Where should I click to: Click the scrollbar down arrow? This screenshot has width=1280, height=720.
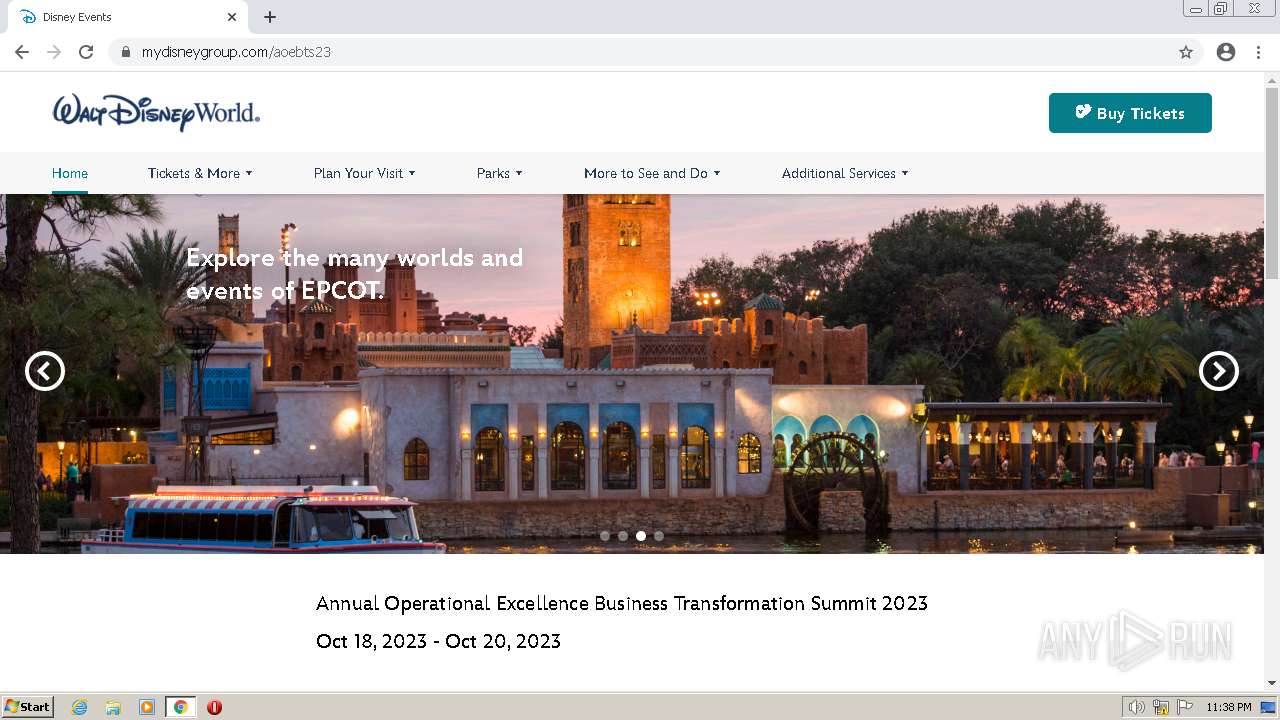[1272, 683]
